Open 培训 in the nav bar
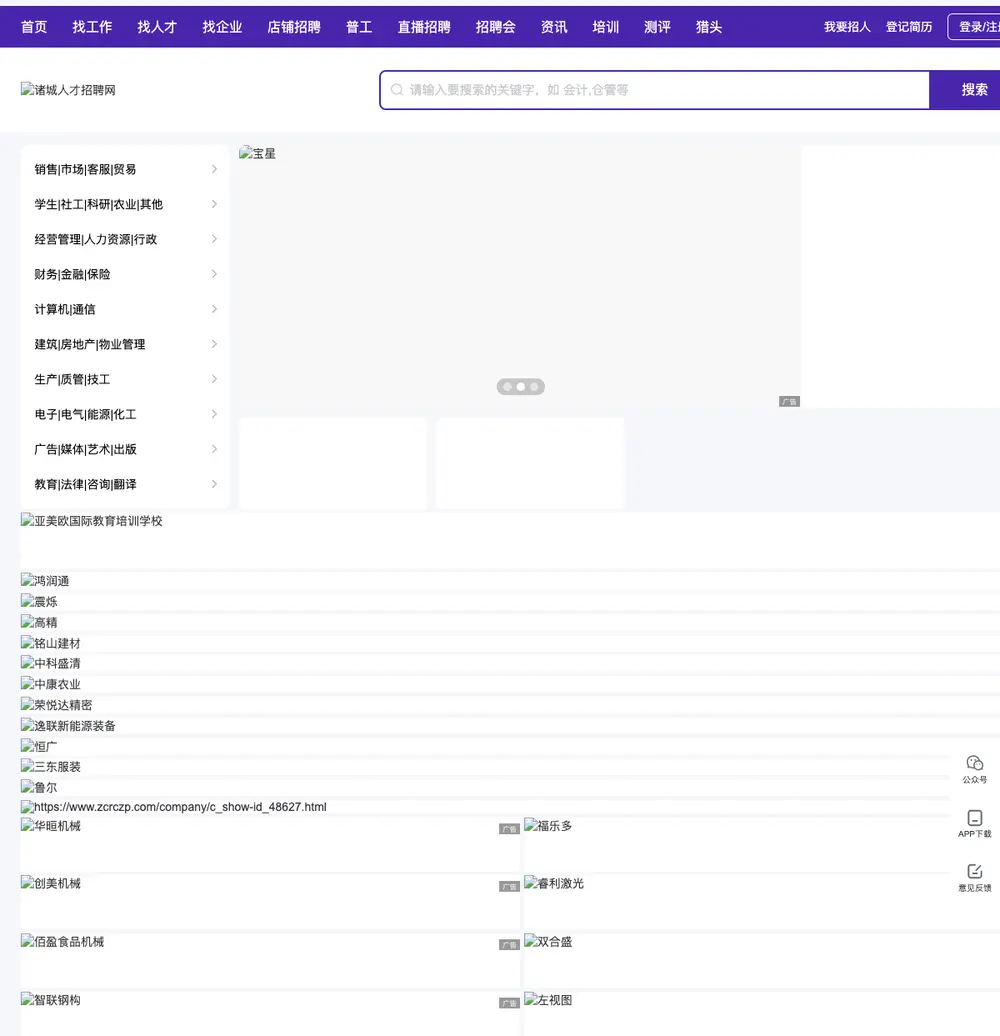This screenshot has width=1000, height=1036. point(606,27)
